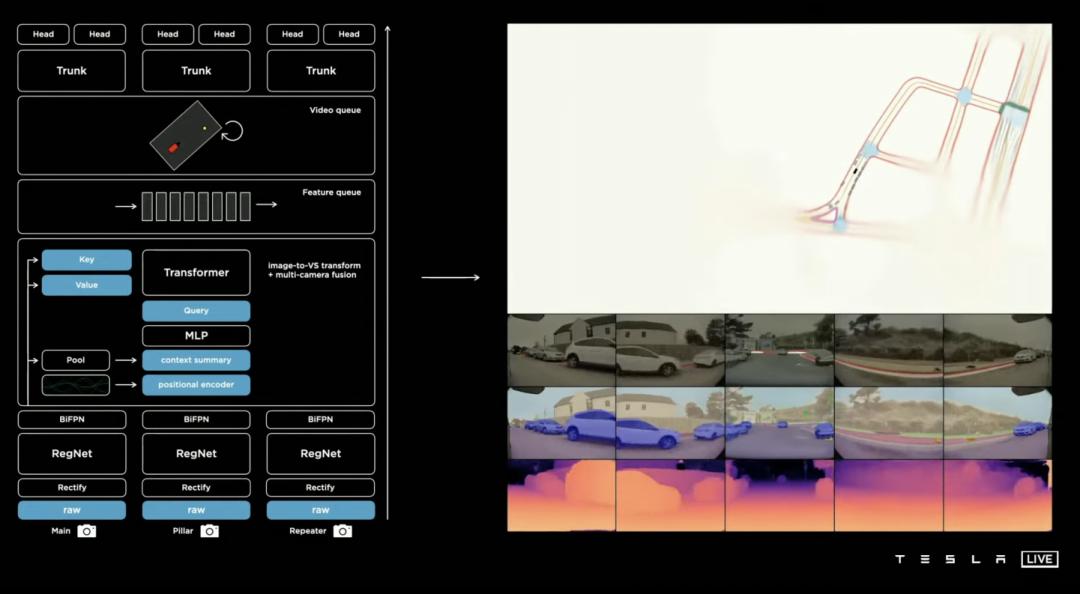Open the second depth map thumbnail
Image resolution: width=1080 pixels, height=594 pixels.
tap(671, 495)
